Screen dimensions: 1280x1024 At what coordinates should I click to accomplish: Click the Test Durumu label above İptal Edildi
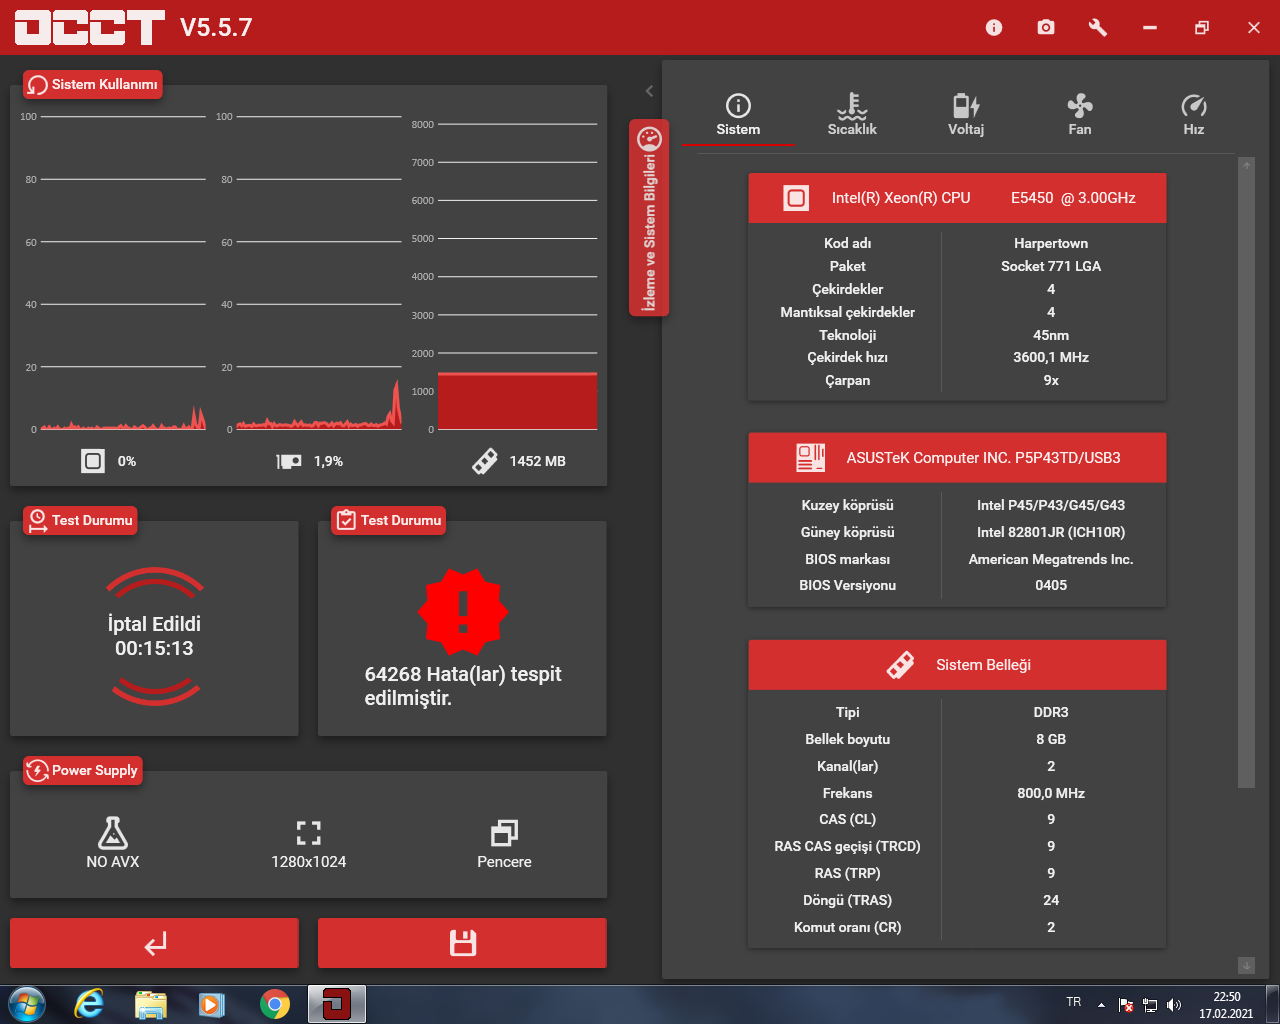coord(80,520)
